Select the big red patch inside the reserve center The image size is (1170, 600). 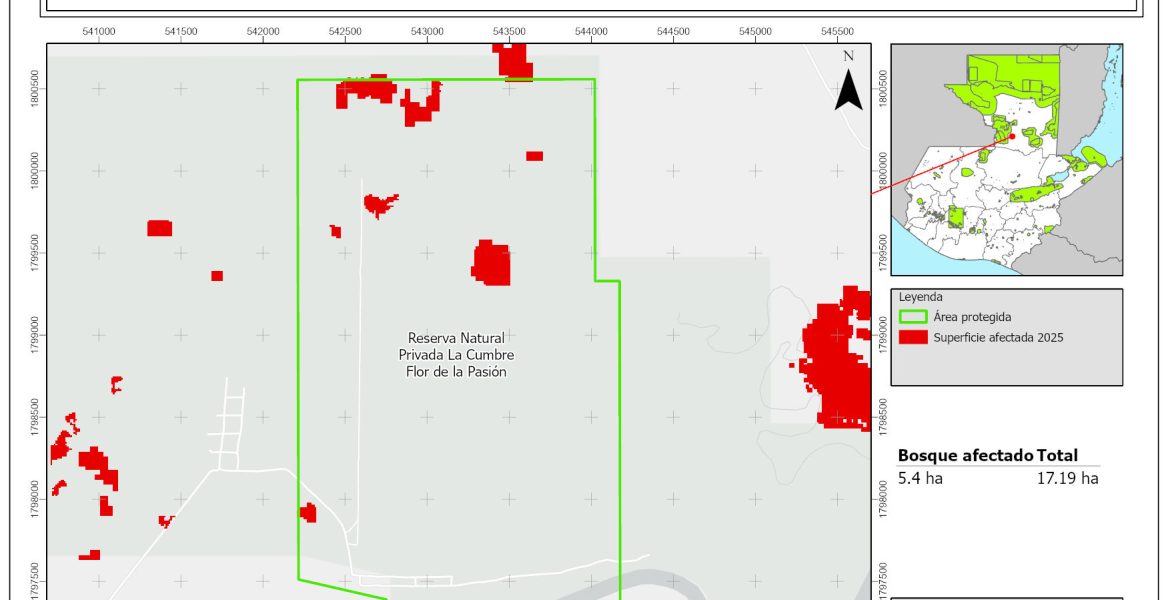click(x=492, y=263)
